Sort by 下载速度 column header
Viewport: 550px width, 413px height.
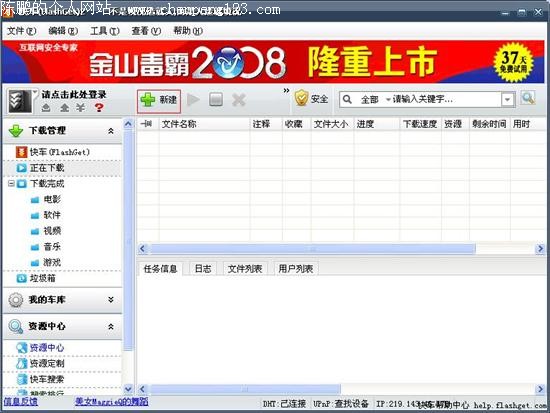click(x=420, y=124)
